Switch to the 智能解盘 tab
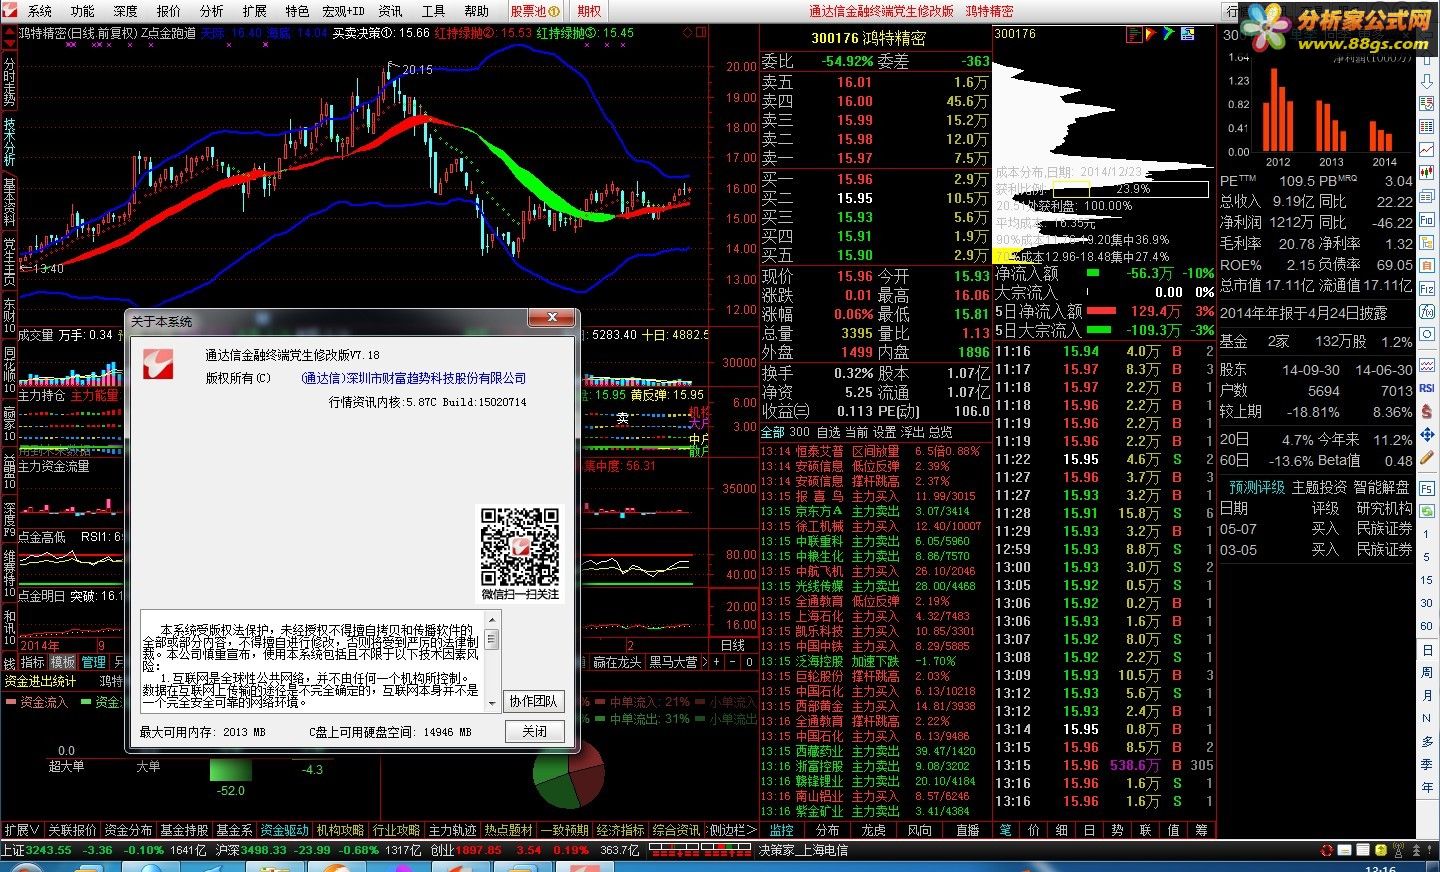Image resolution: width=1440 pixels, height=872 pixels. point(1381,487)
